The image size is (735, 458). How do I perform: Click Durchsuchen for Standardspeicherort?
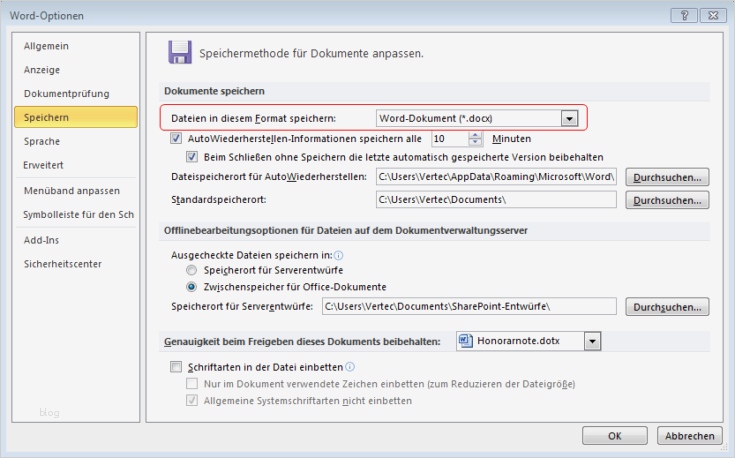667,200
